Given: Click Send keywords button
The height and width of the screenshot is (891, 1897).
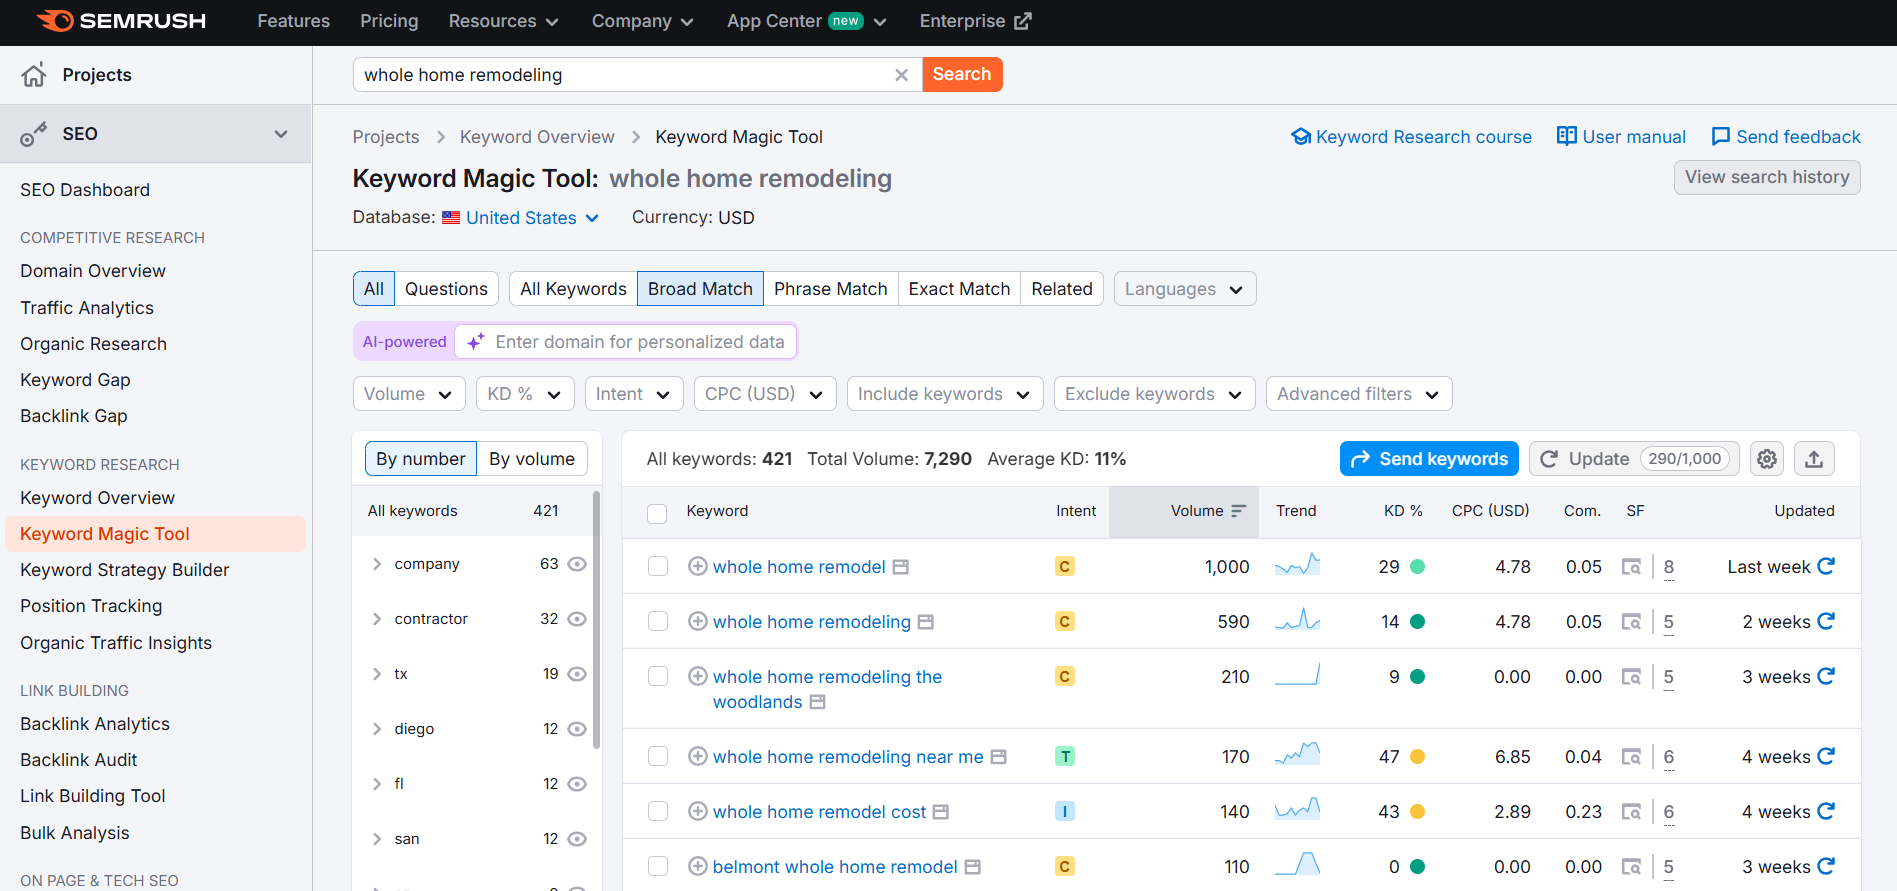Looking at the screenshot, I should (x=1429, y=459).
